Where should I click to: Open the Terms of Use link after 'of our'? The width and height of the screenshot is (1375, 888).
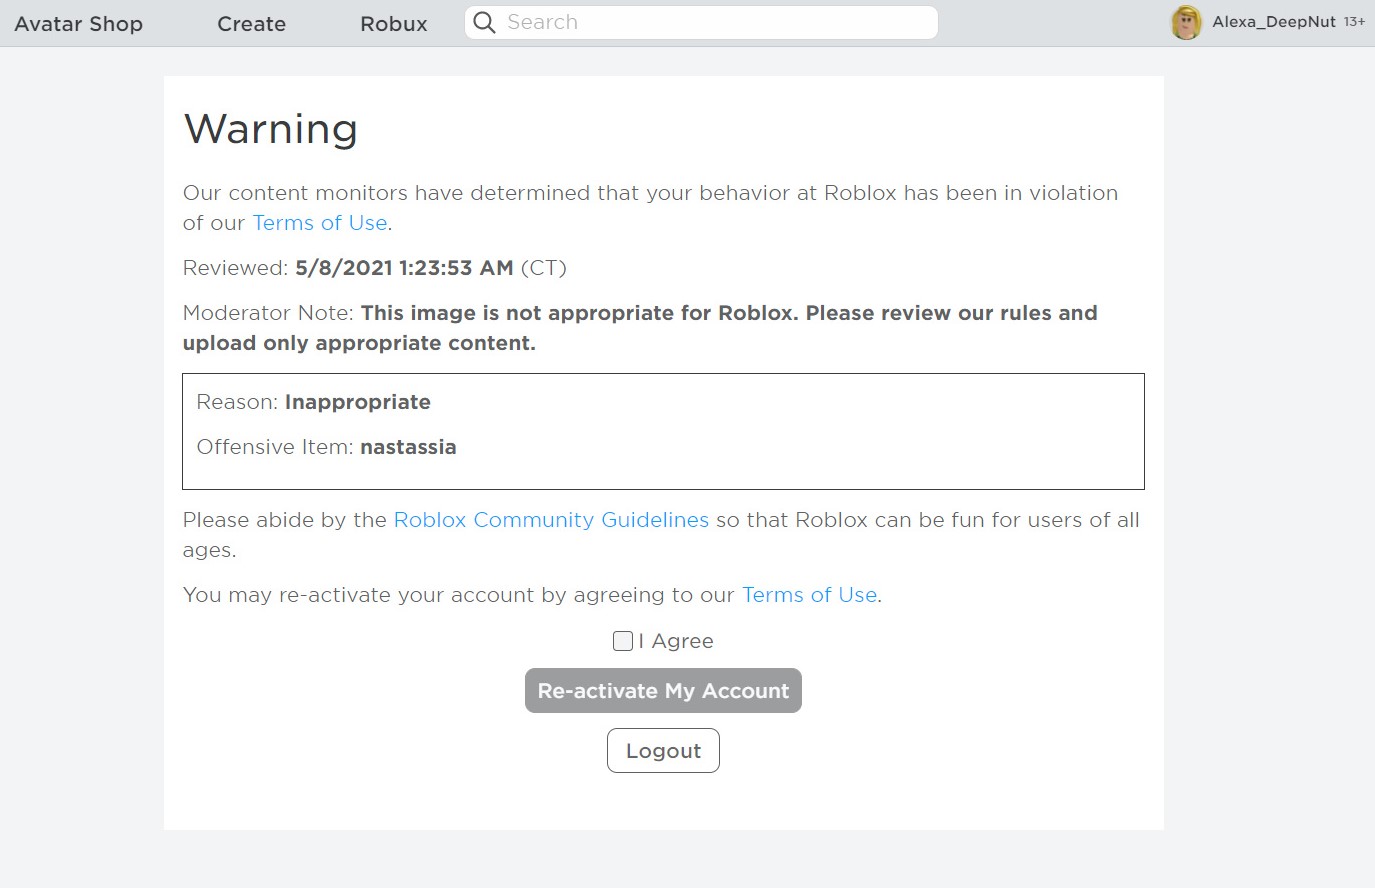click(320, 223)
